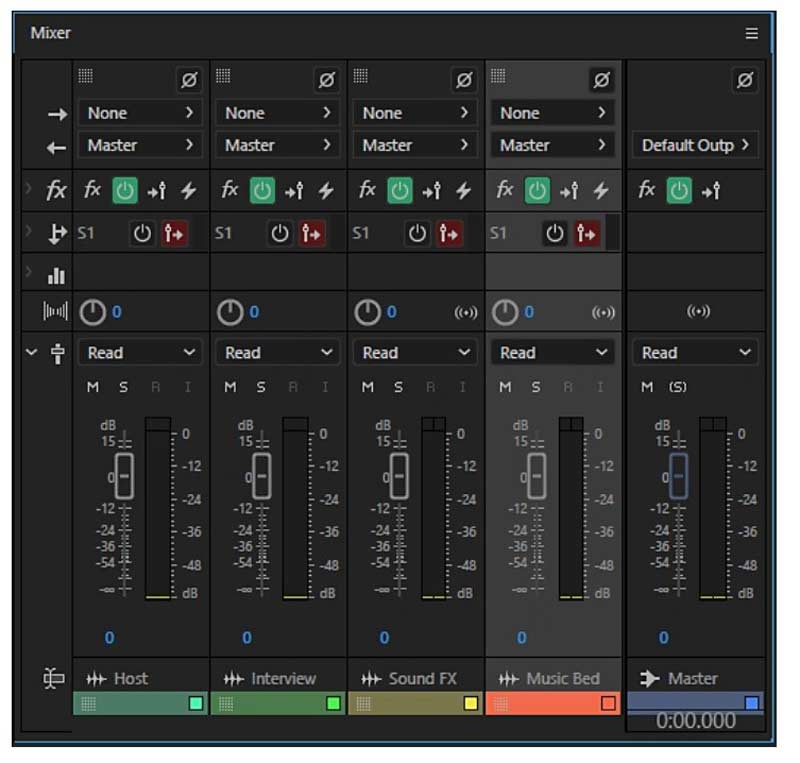800x763 pixels.
Task: Mute the Sound FX track
Action: (x=367, y=387)
